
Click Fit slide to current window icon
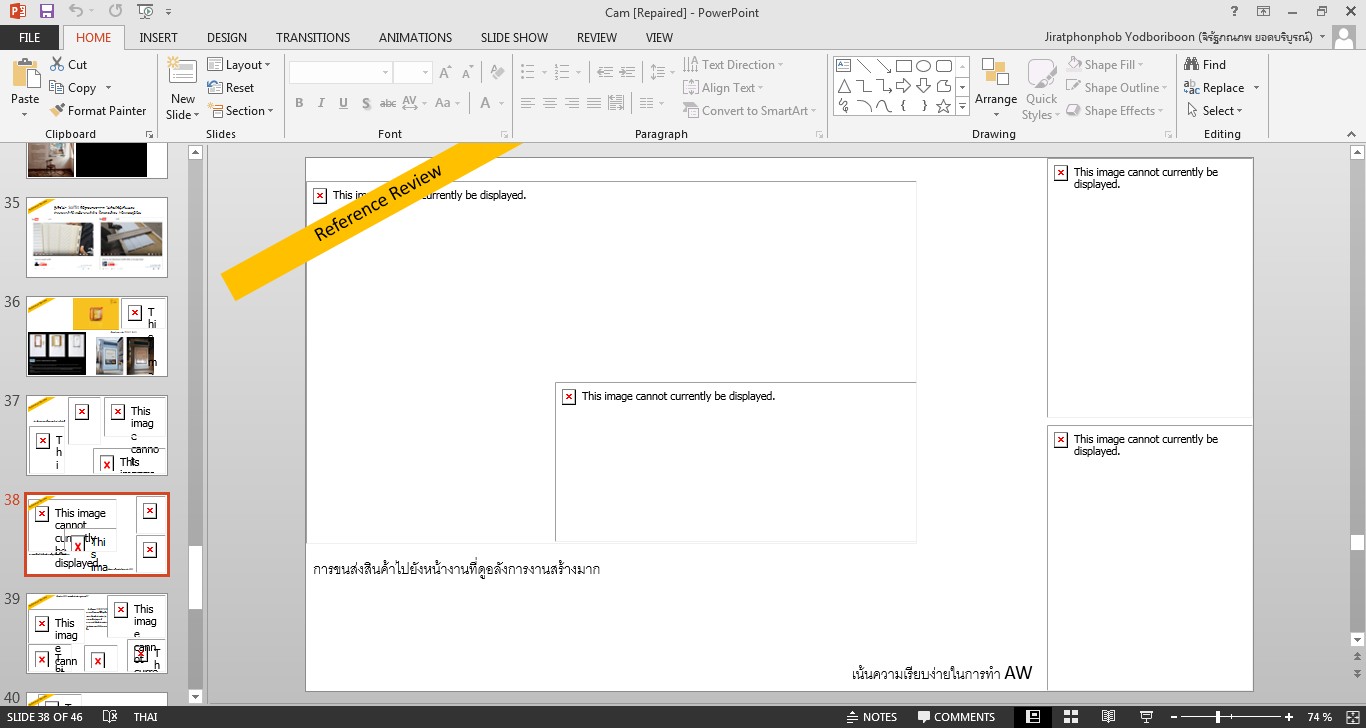click(1352, 717)
